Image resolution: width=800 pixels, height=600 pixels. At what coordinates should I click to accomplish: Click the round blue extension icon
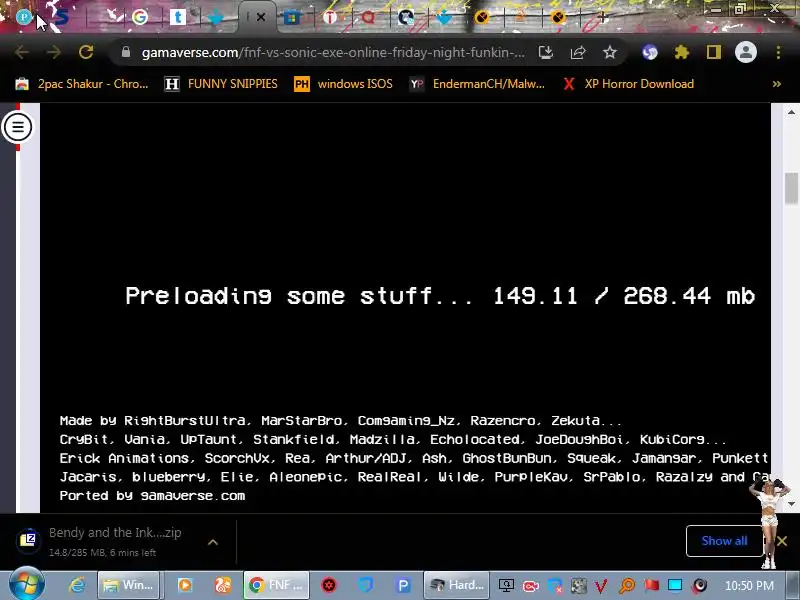(x=649, y=52)
